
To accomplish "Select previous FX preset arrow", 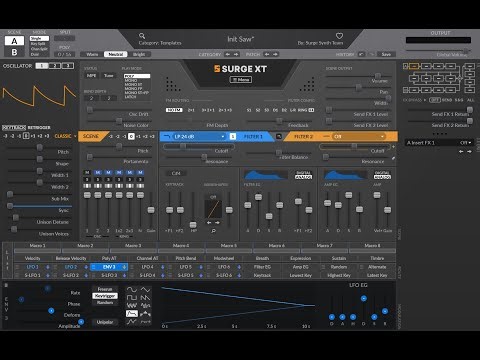I will tap(461, 151).
